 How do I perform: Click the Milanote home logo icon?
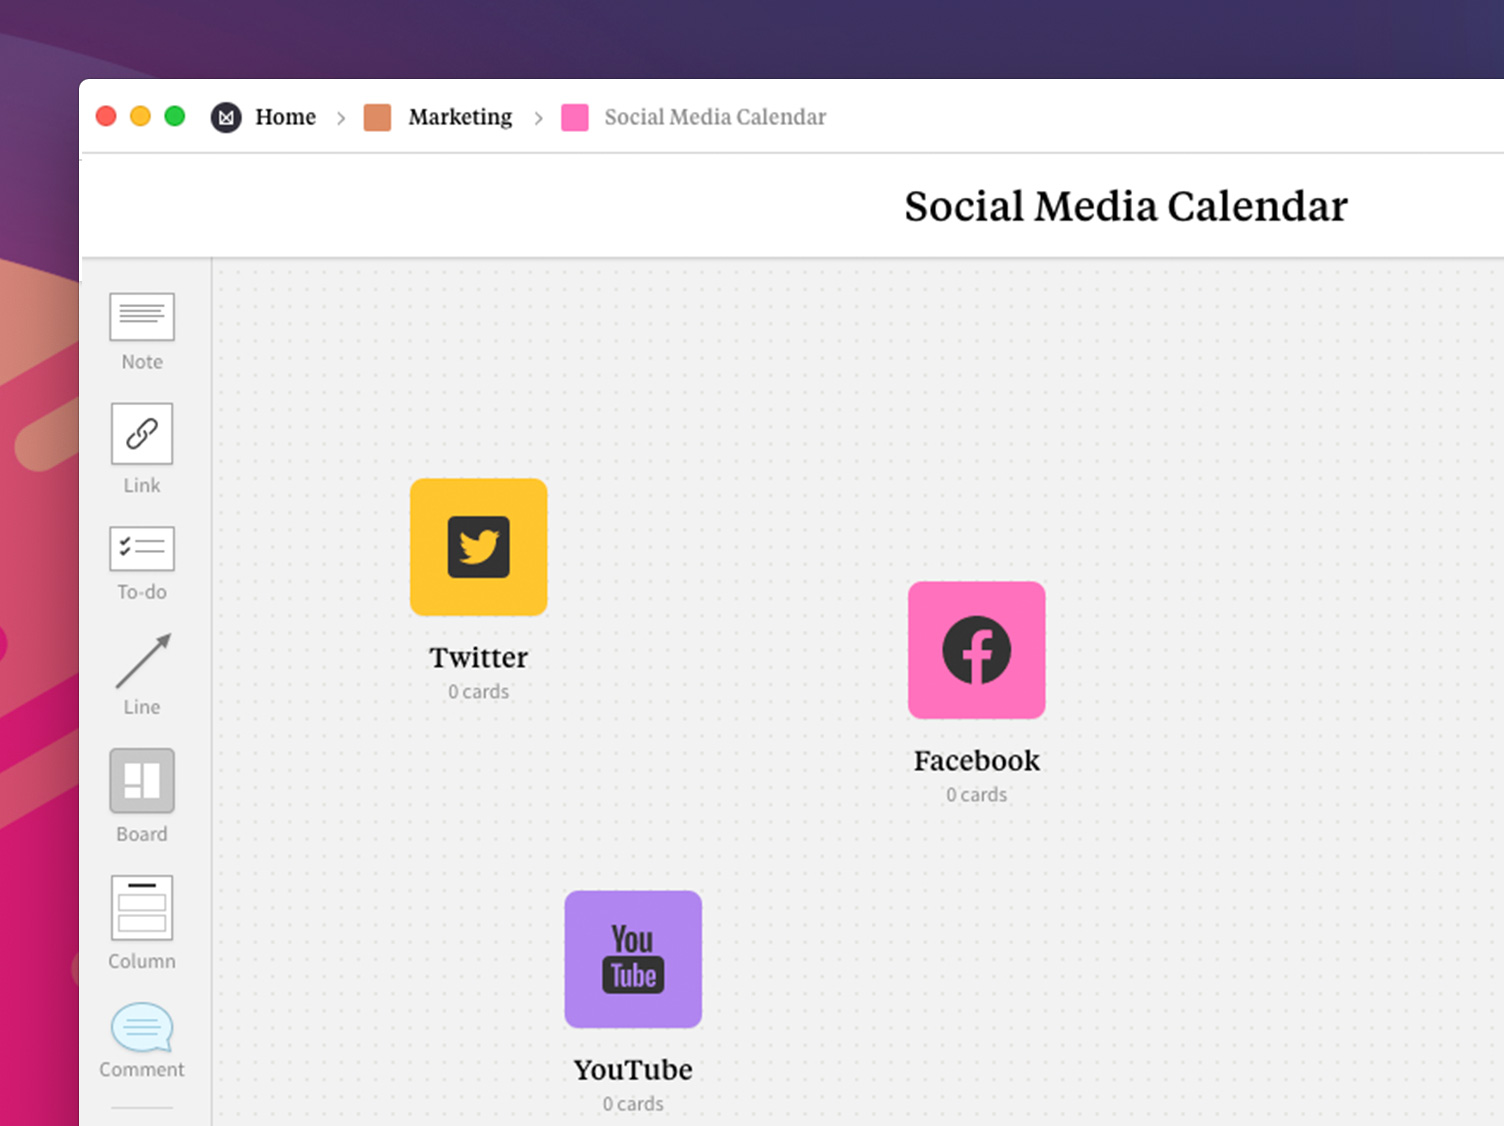click(226, 117)
